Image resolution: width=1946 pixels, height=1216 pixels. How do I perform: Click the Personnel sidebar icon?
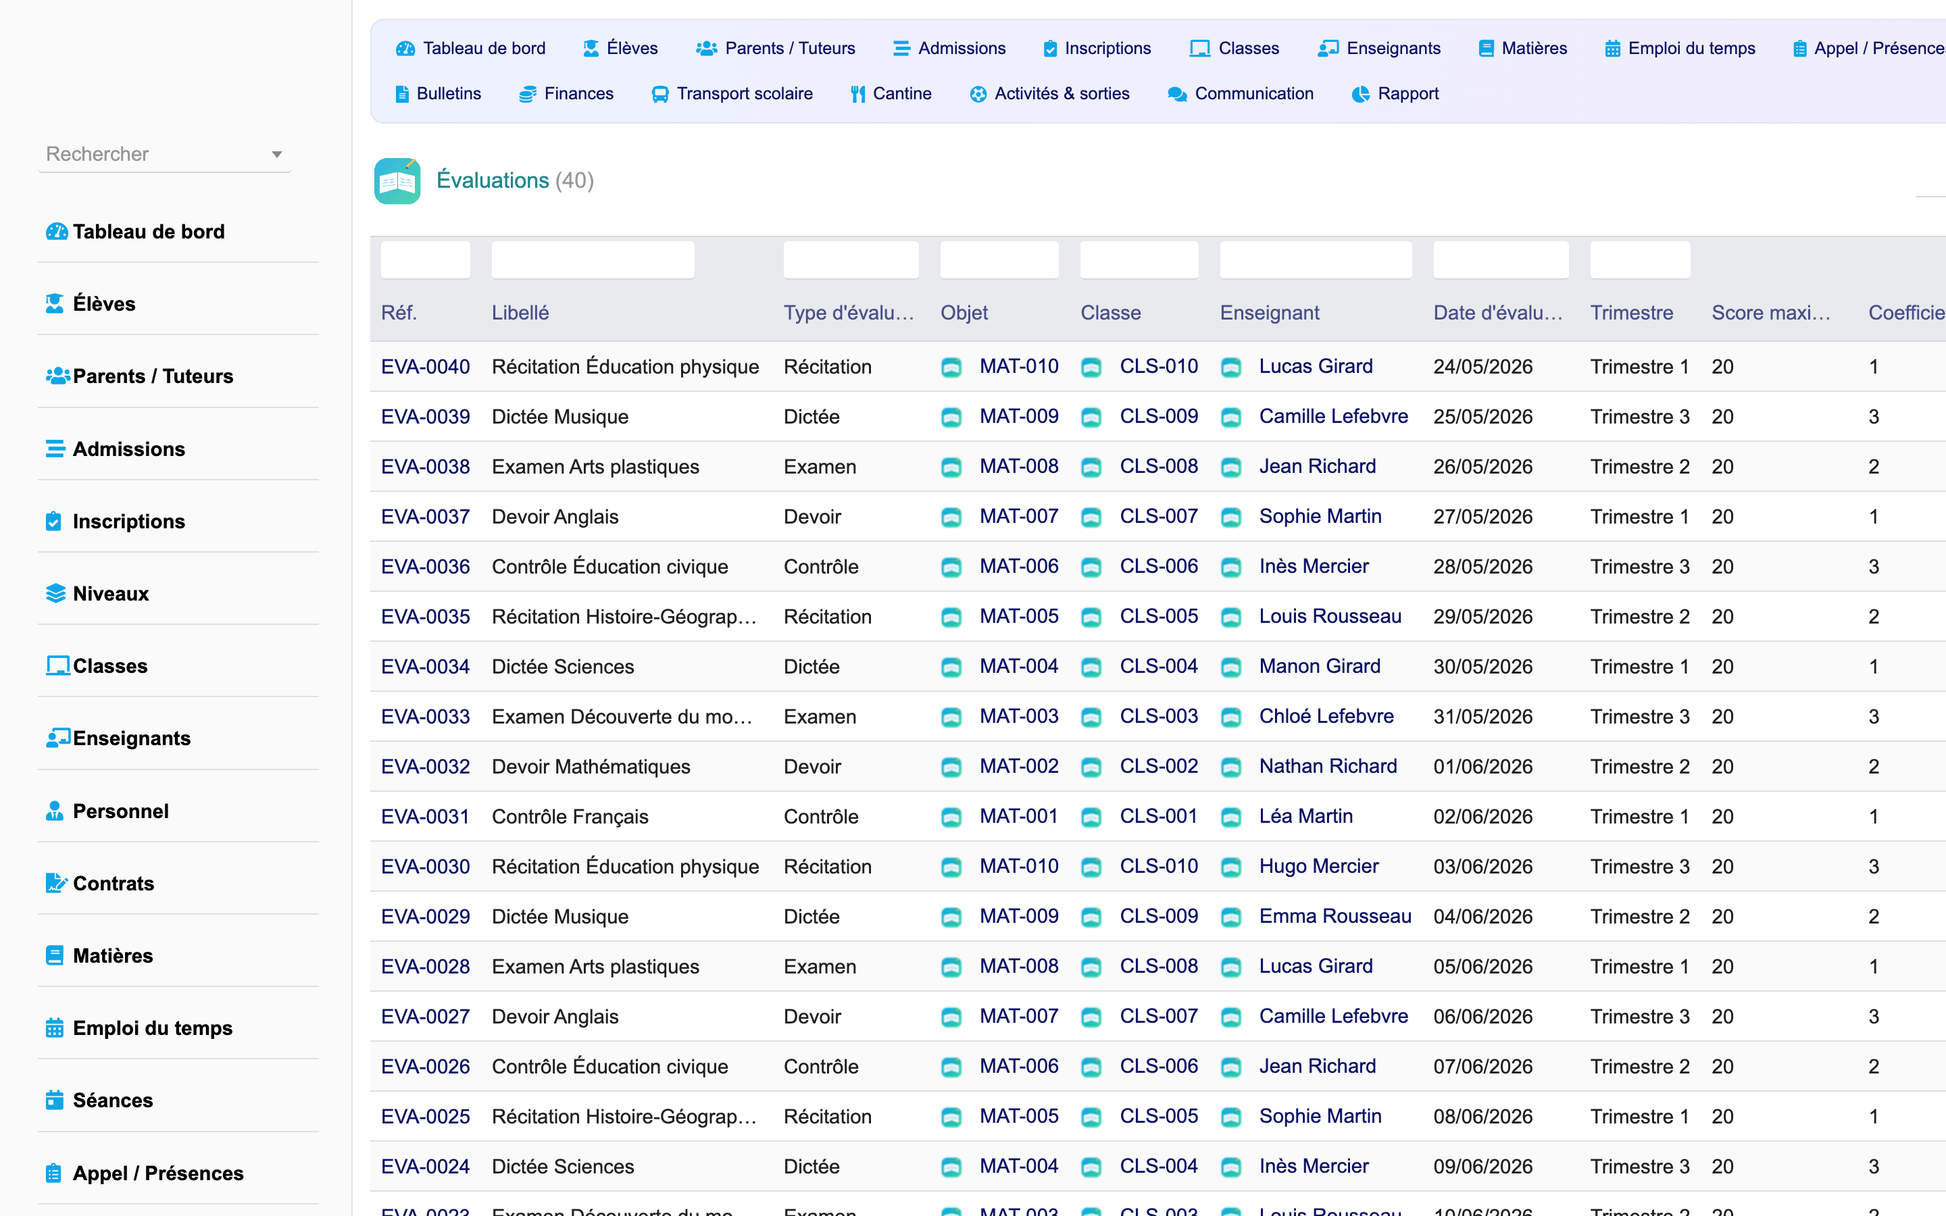(54, 811)
